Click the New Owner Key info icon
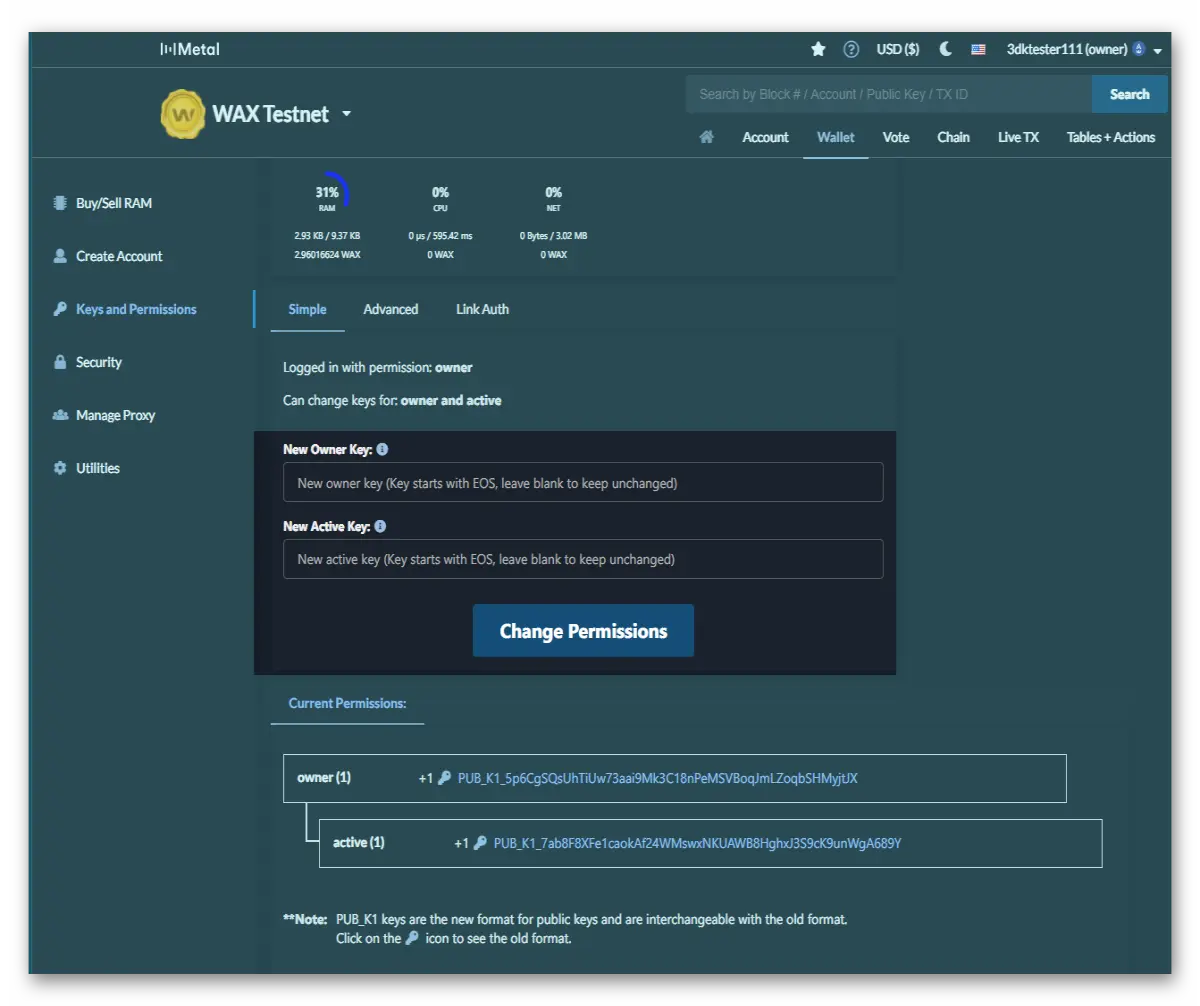The height and width of the screenshot is (1006, 1200). [382, 450]
